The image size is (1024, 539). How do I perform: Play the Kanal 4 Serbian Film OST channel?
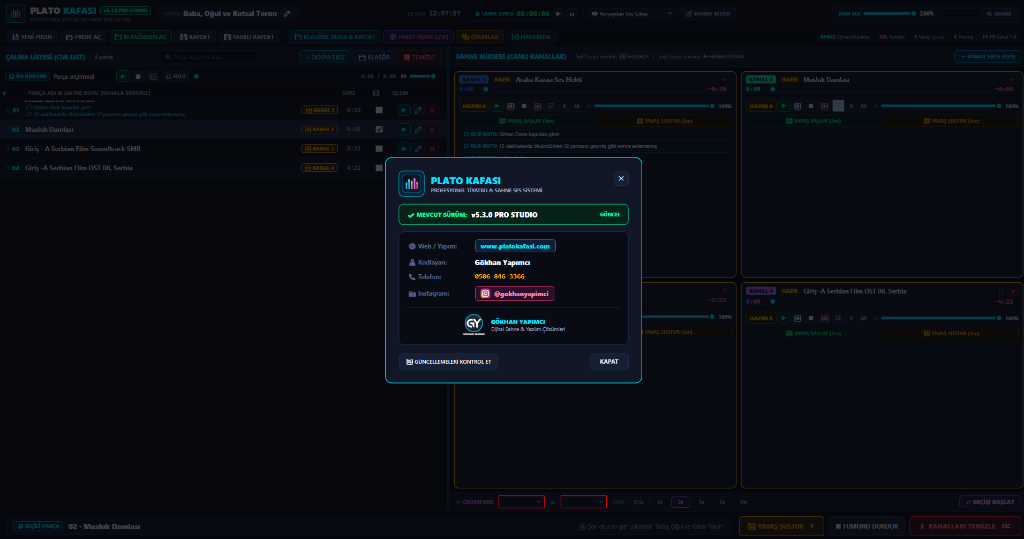tap(784, 318)
